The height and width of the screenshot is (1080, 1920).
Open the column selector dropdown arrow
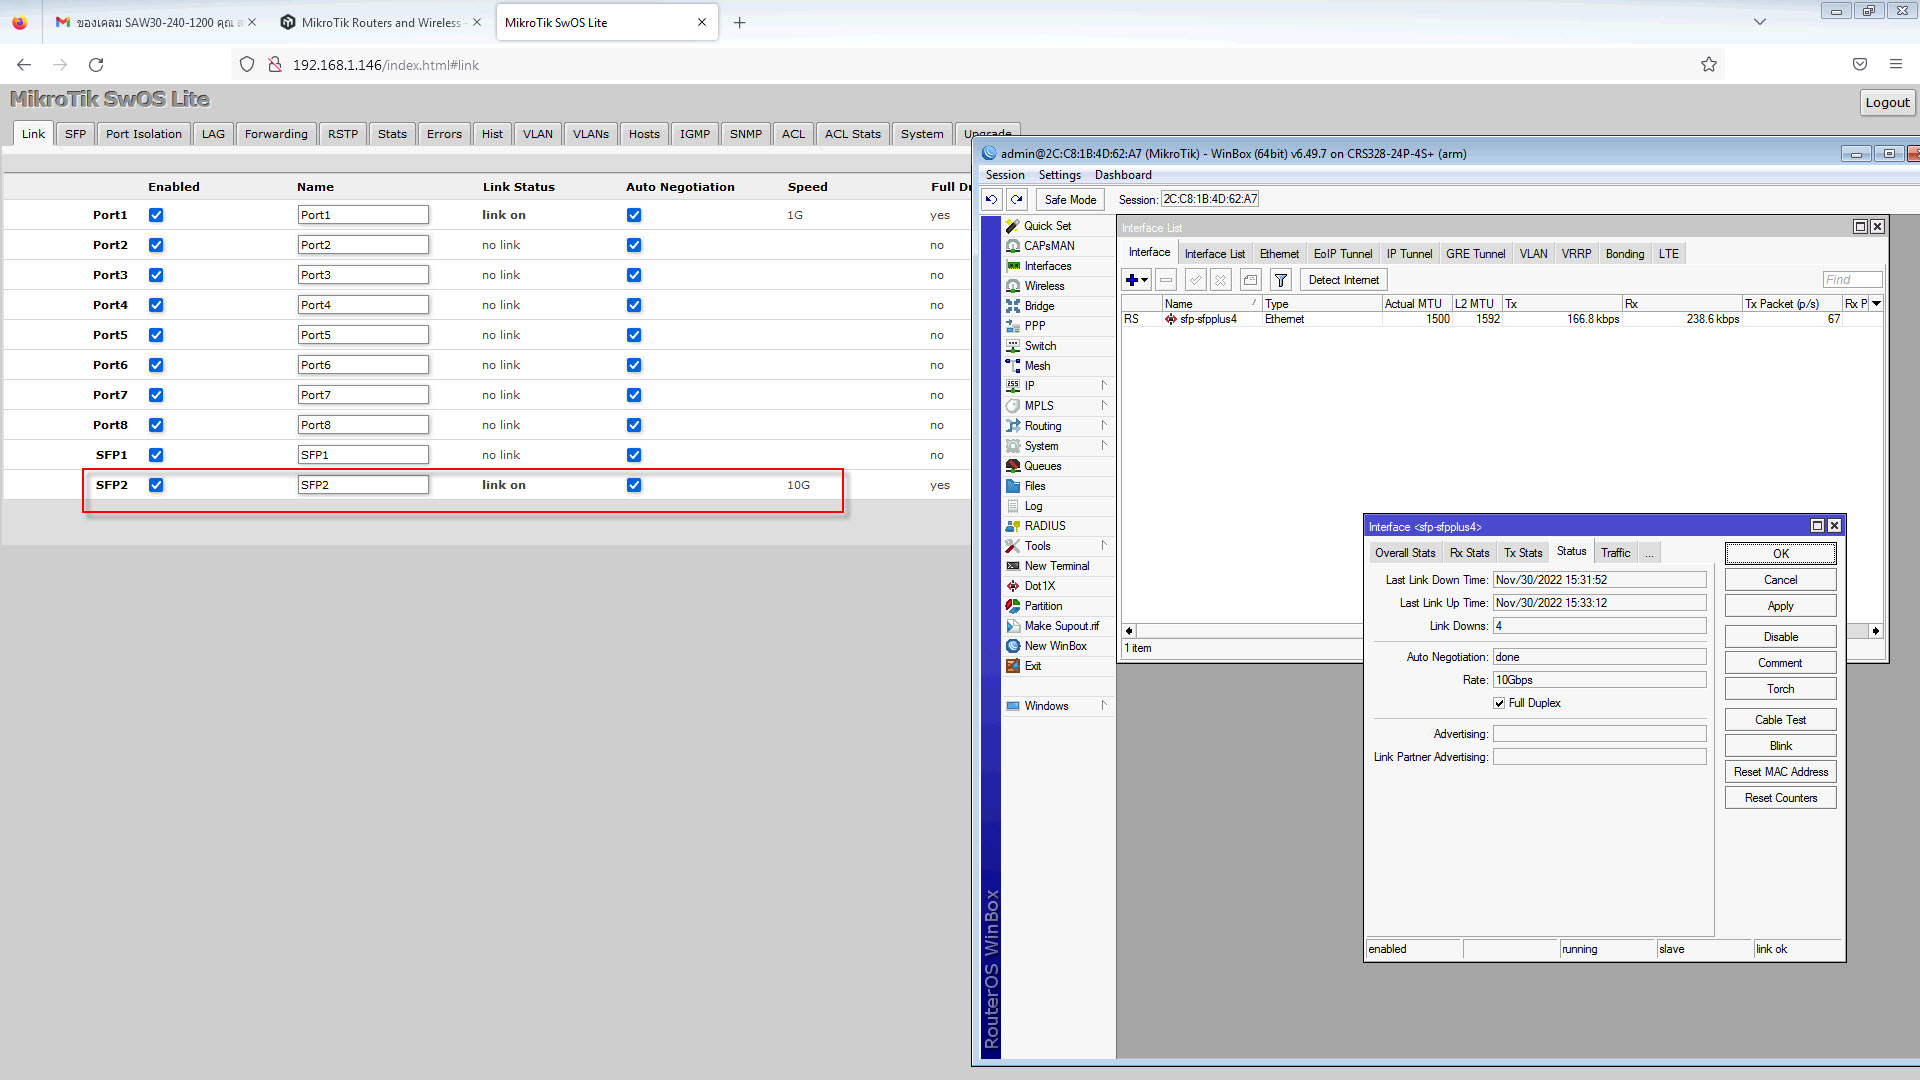(1876, 304)
